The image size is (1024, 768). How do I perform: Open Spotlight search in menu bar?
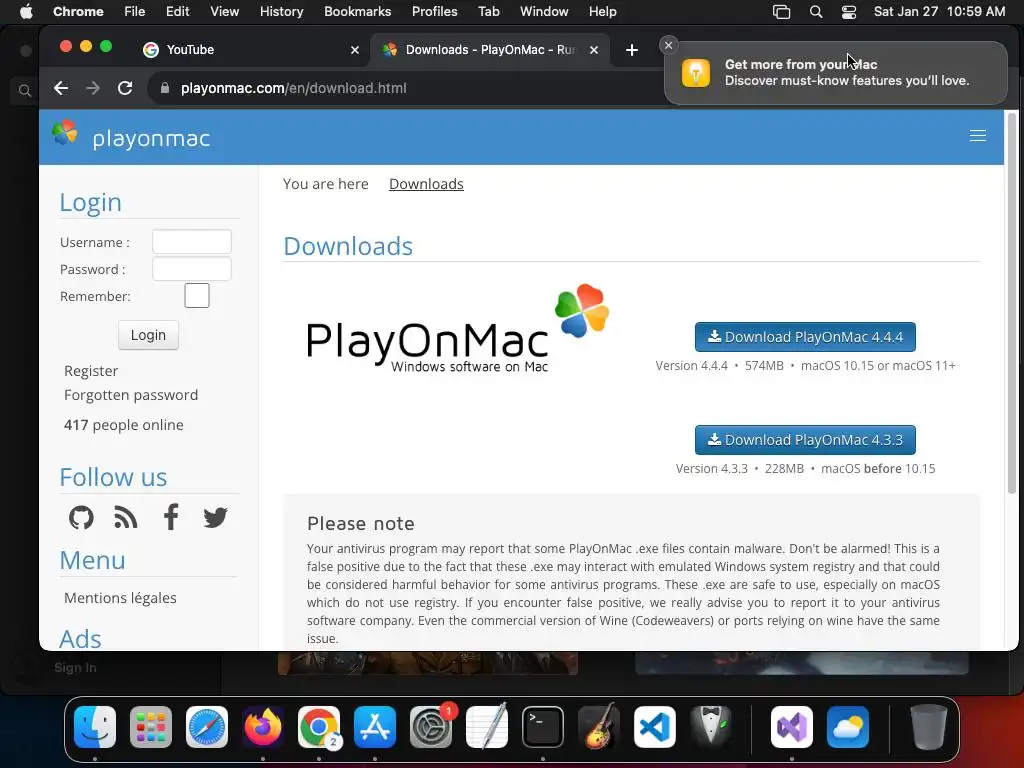(816, 12)
